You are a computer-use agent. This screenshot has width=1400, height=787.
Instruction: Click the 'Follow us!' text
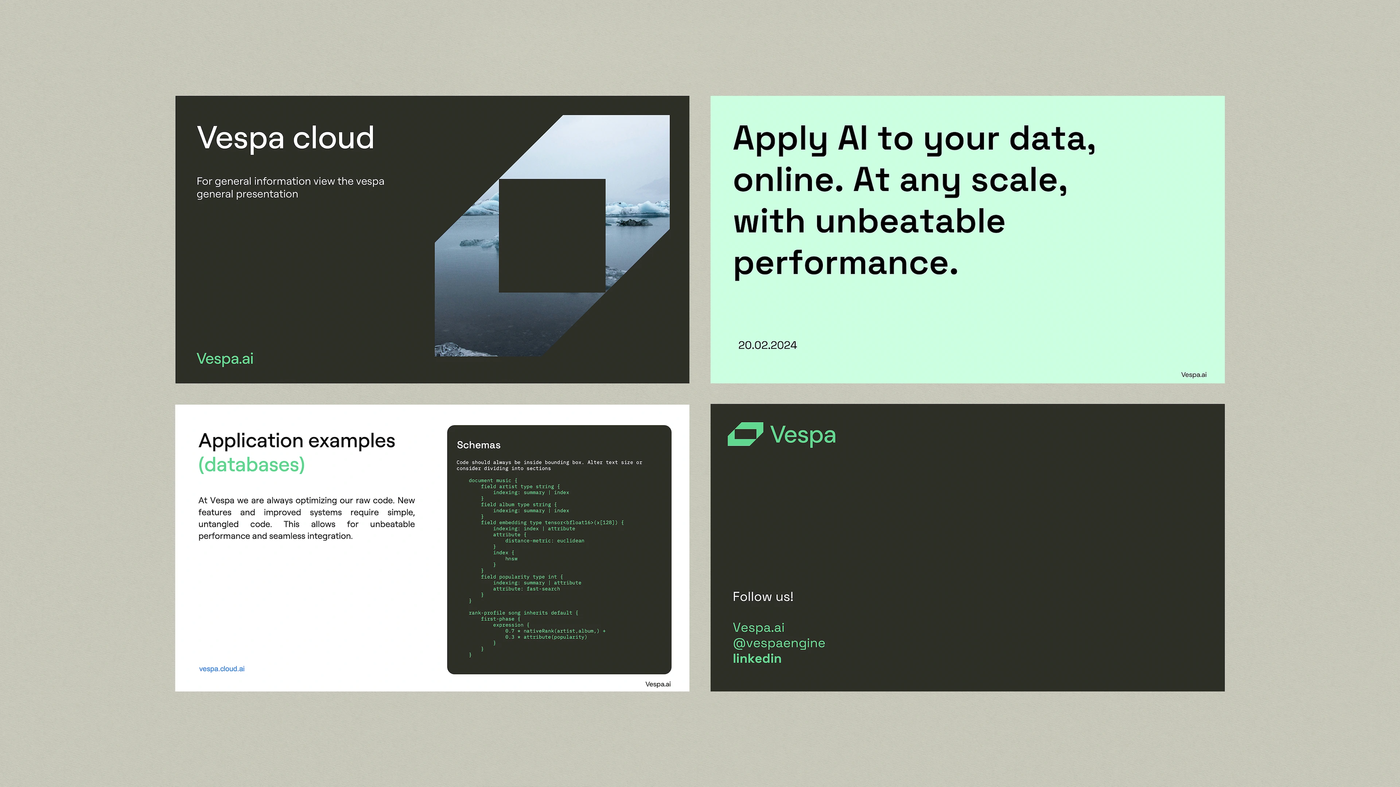tap(763, 597)
